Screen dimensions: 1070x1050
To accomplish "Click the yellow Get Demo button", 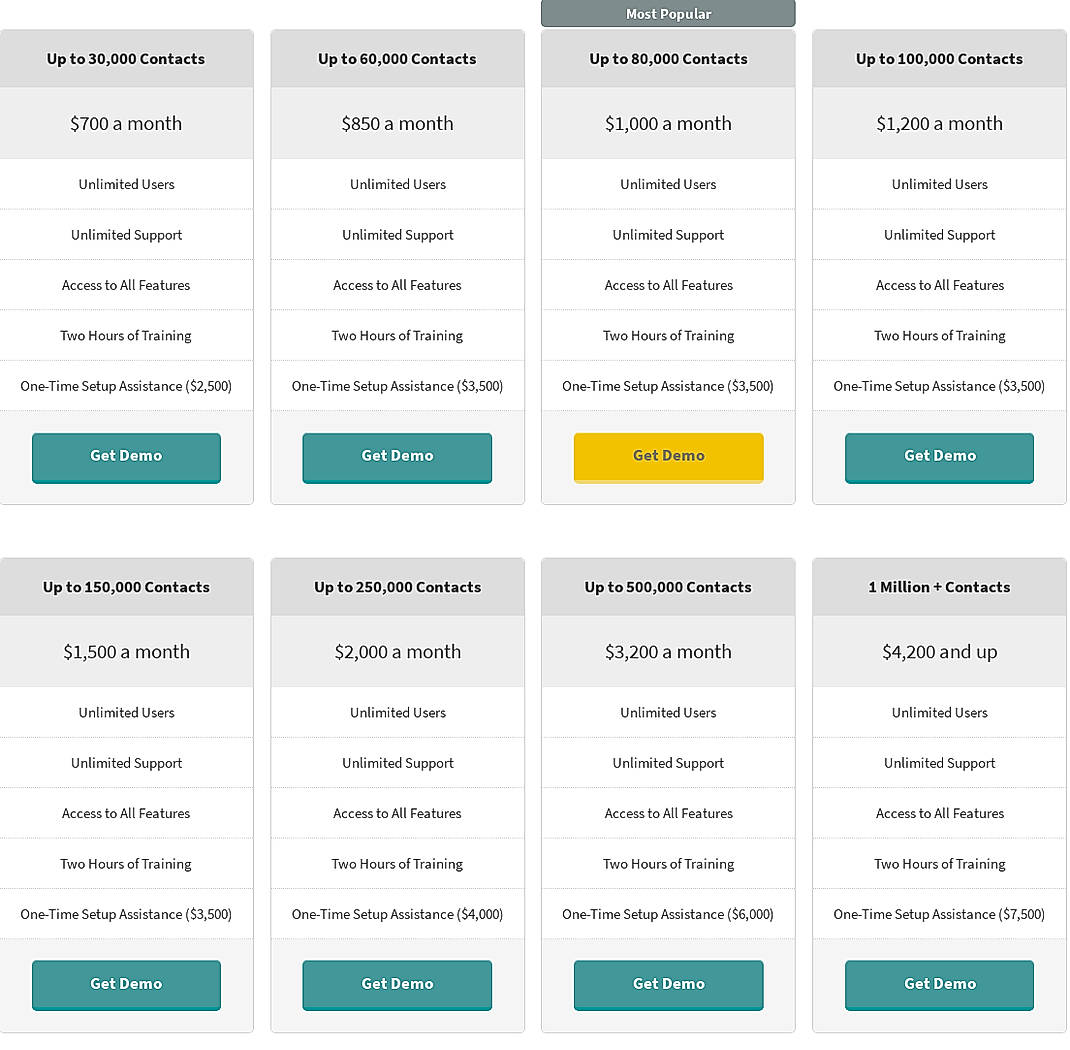I will (x=668, y=456).
